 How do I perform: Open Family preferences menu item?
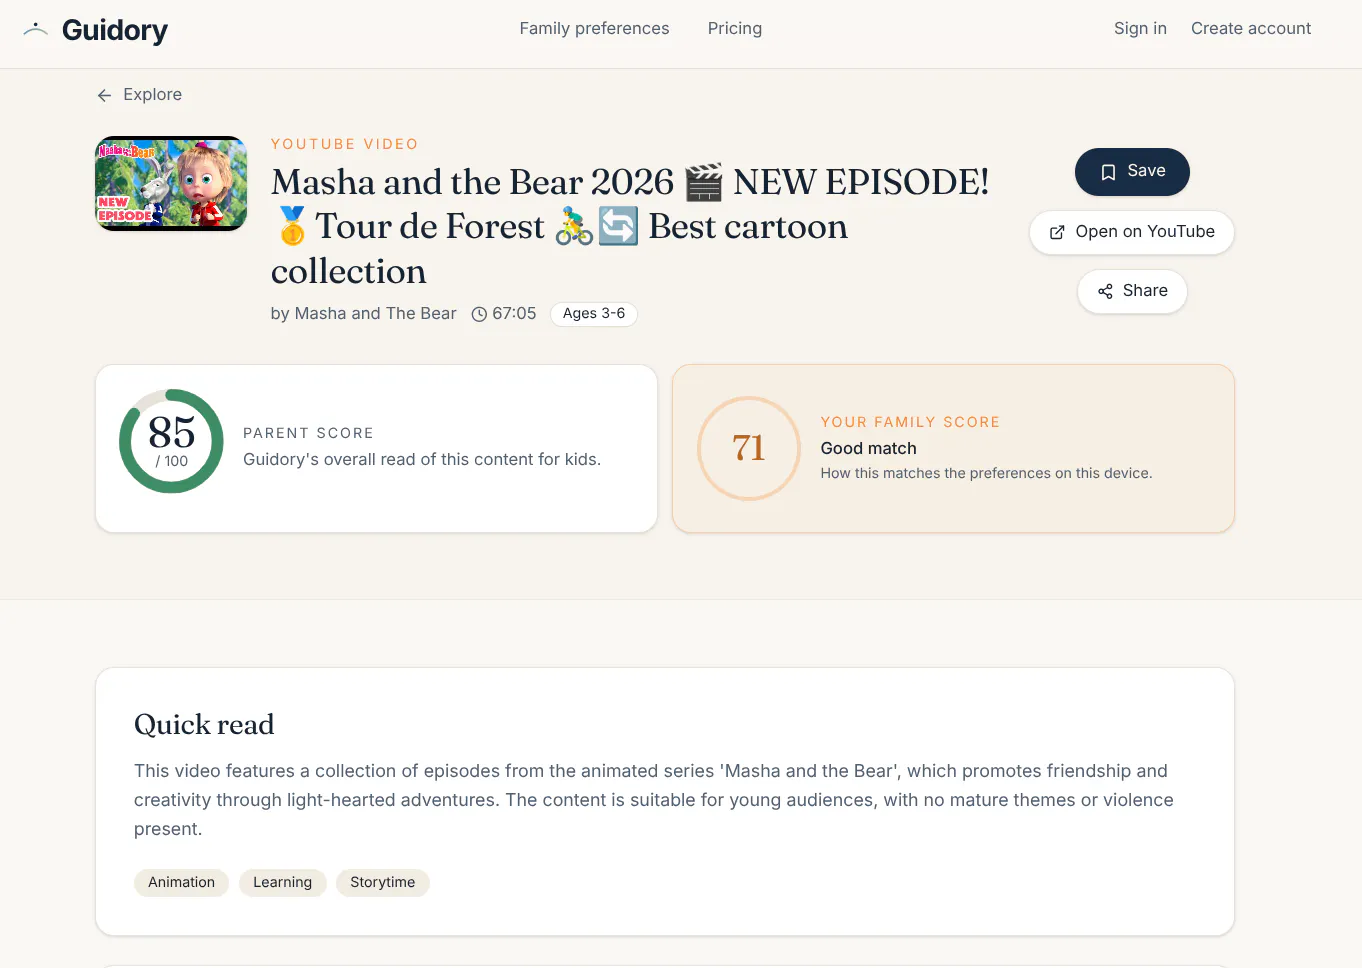click(594, 28)
